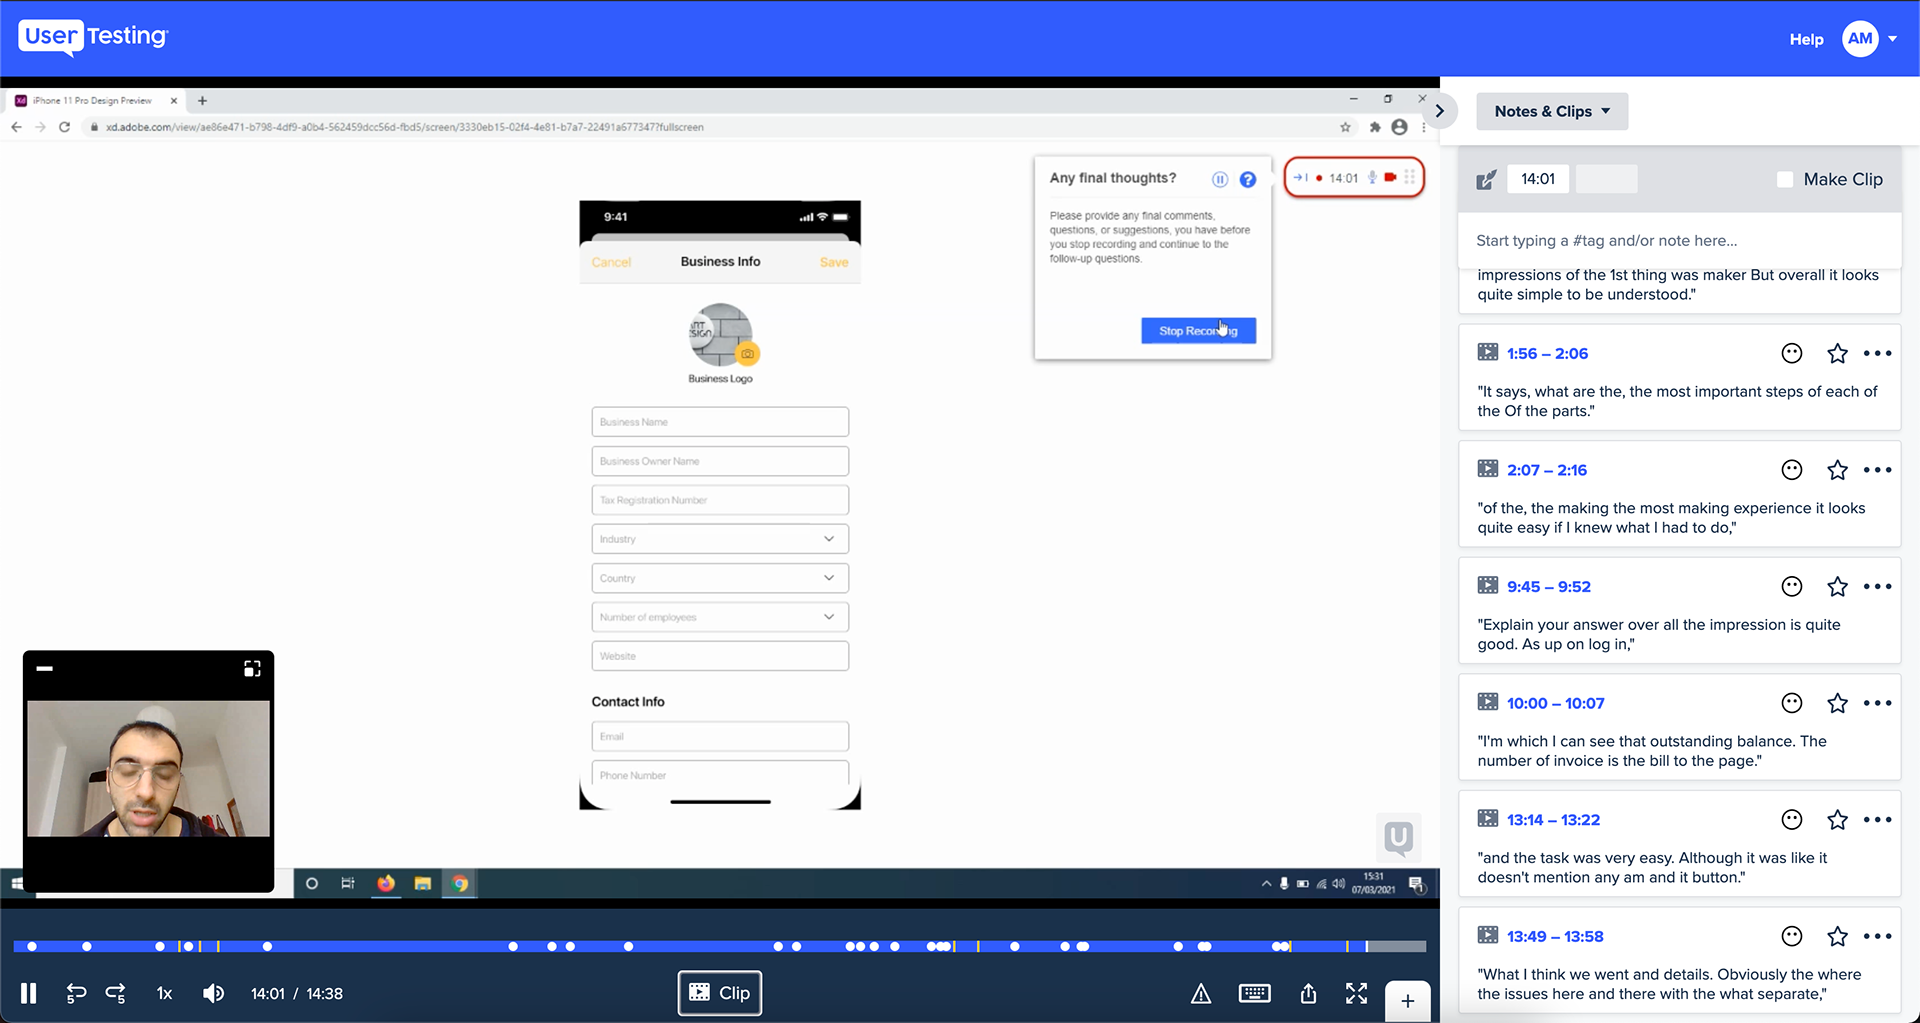Click Firefox in recorded Windows taskbar
This screenshot has height=1023, width=1920.
386,883
